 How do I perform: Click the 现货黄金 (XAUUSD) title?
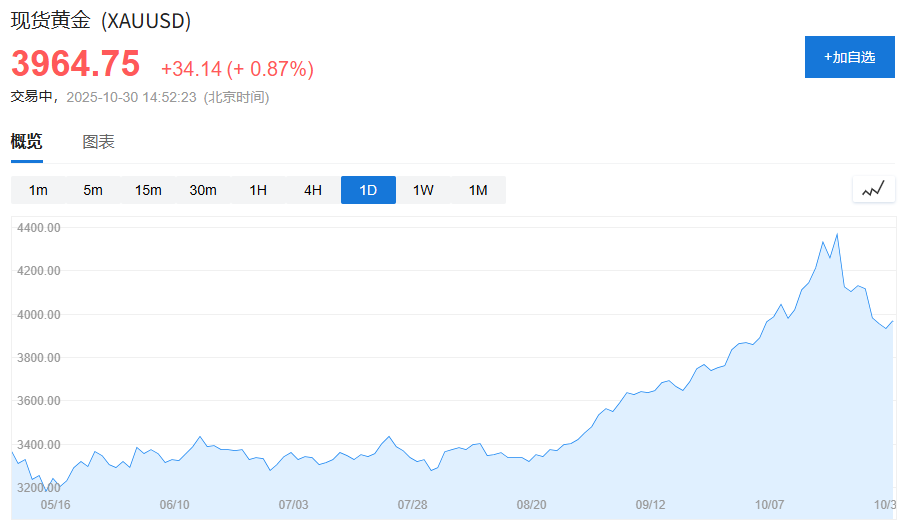pyautogui.click(x=101, y=21)
